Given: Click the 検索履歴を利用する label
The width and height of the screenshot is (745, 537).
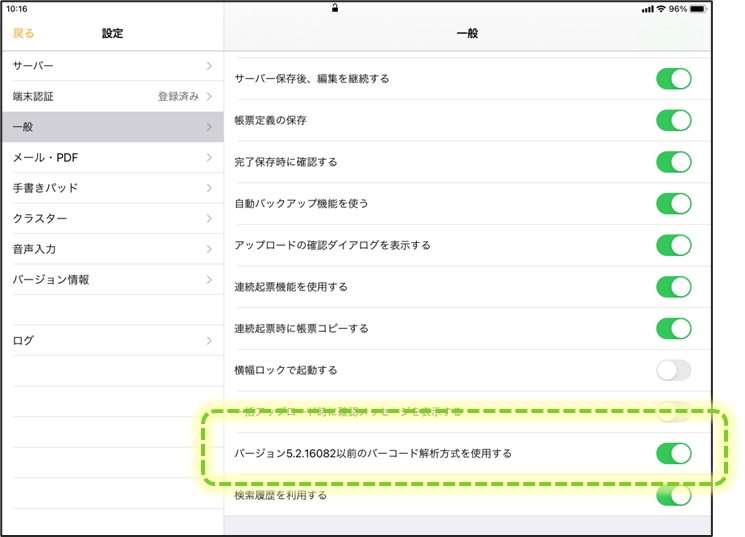Looking at the screenshot, I should click(280, 495).
